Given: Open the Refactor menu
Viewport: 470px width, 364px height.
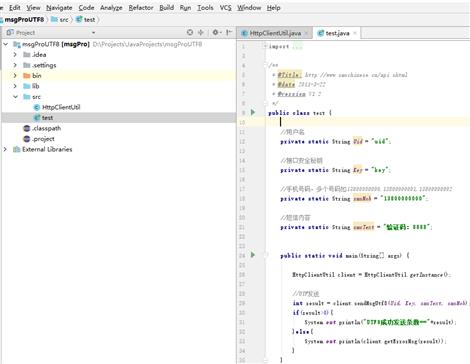Looking at the screenshot, I should (141, 8).
